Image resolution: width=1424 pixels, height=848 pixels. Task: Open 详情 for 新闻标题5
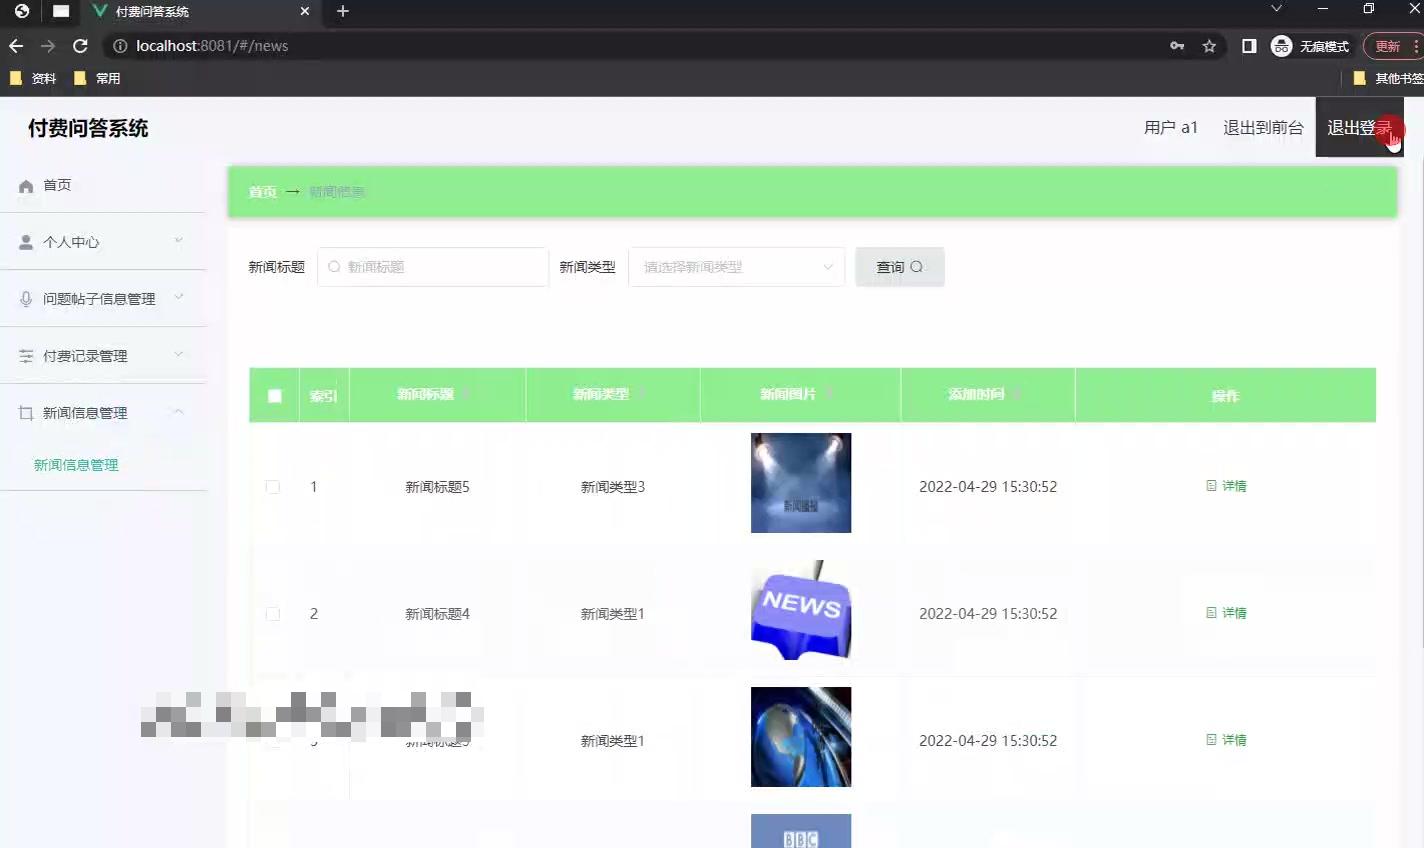(x=1226, y=486)
